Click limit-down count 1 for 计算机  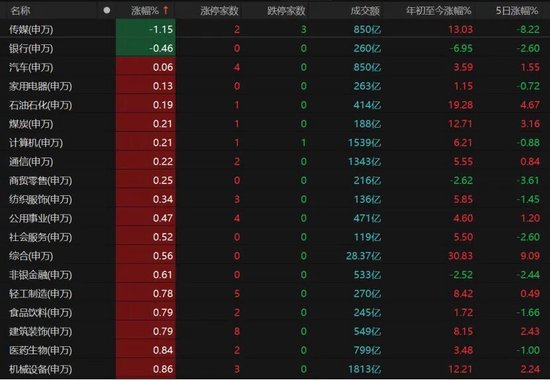pyautogui.click(x=303, y=143)
